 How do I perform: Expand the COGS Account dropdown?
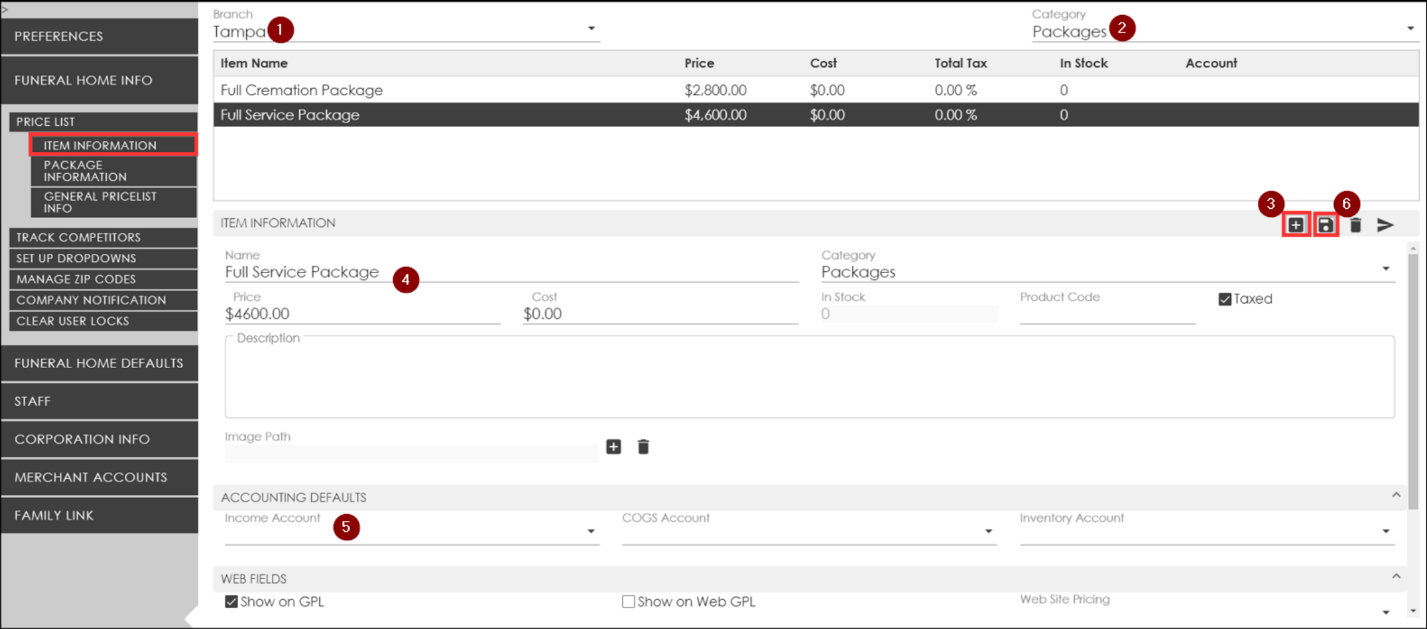tap(988, 532)
